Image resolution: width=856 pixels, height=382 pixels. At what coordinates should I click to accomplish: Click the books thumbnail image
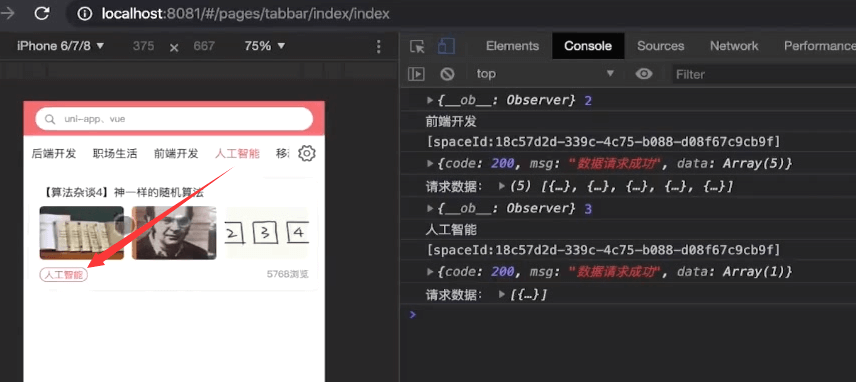[82, 233]
